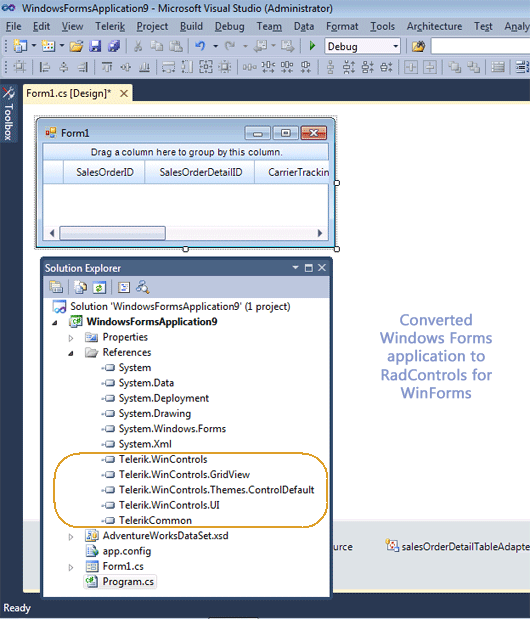Click the Align Centers layout icon
This screenshot has height=619, width=530.
[64, 67]
